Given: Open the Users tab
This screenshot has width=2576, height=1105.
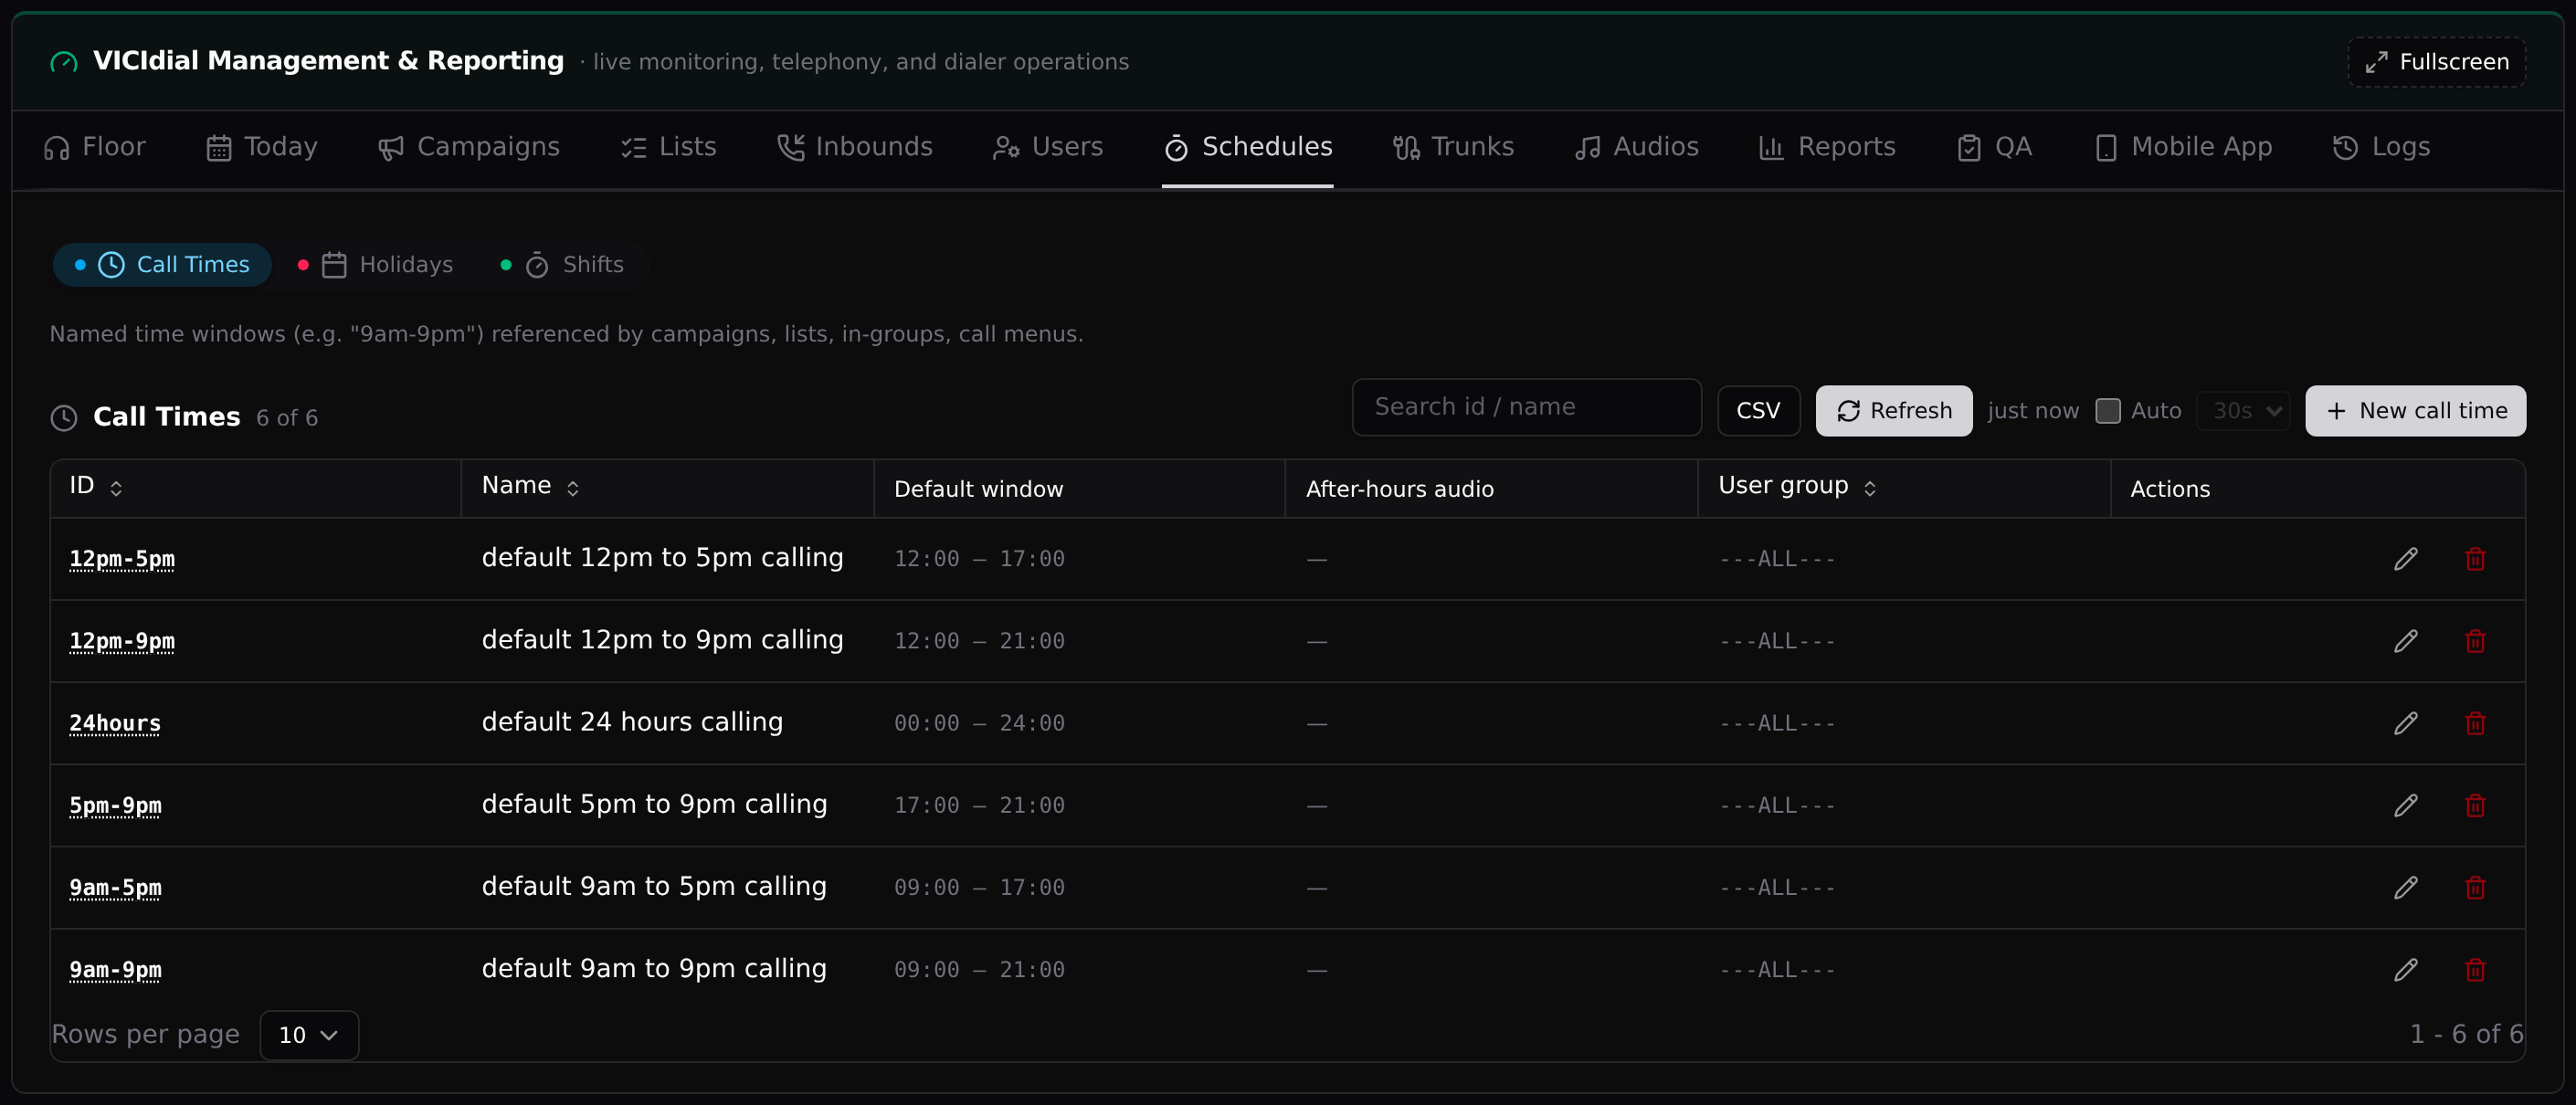Looking at the screenshot, I should click(1048, 147).
